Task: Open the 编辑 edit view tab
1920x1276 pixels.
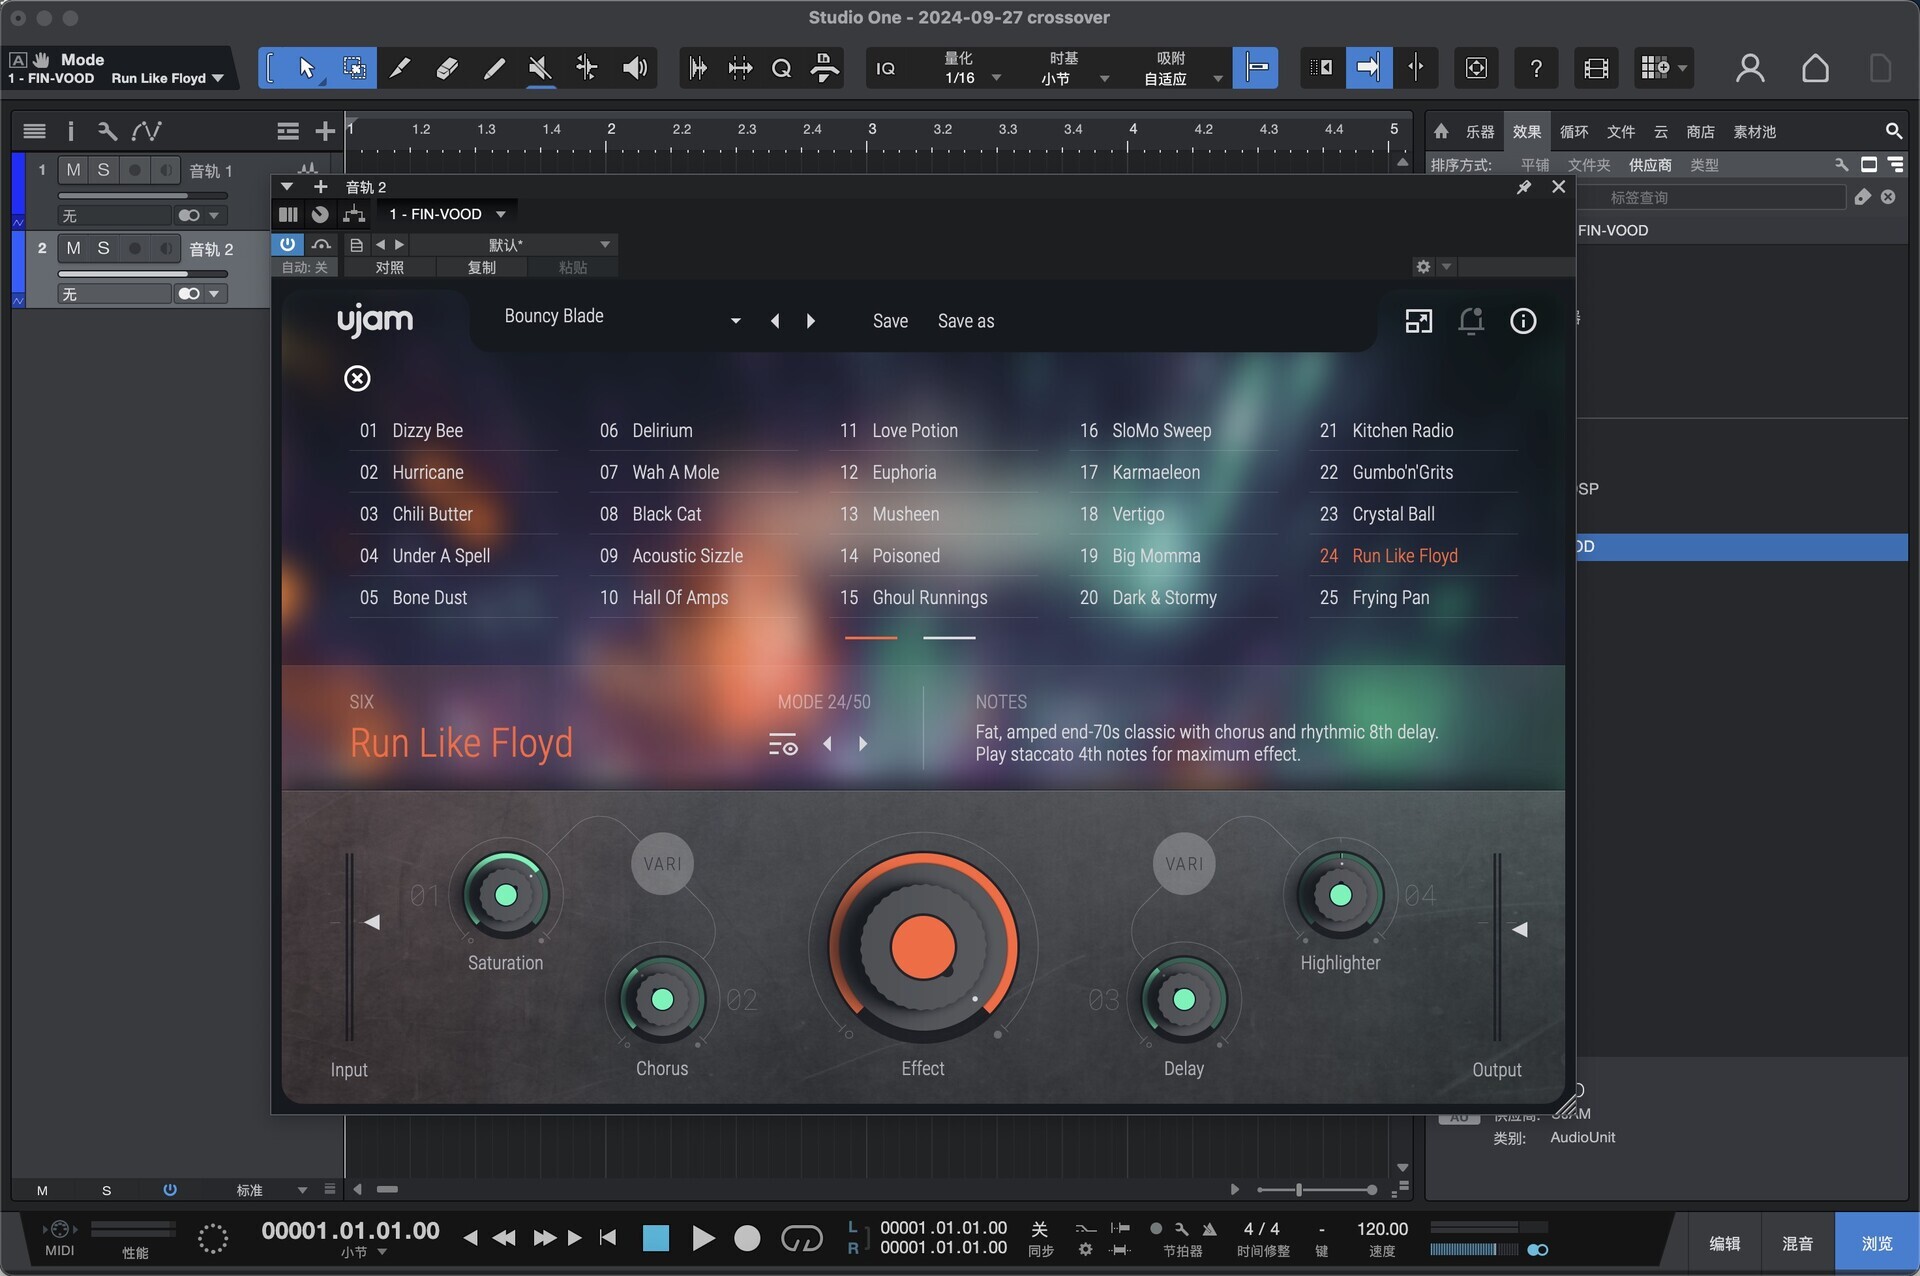Action: pyautogui.click(x=1724, y=1243)
